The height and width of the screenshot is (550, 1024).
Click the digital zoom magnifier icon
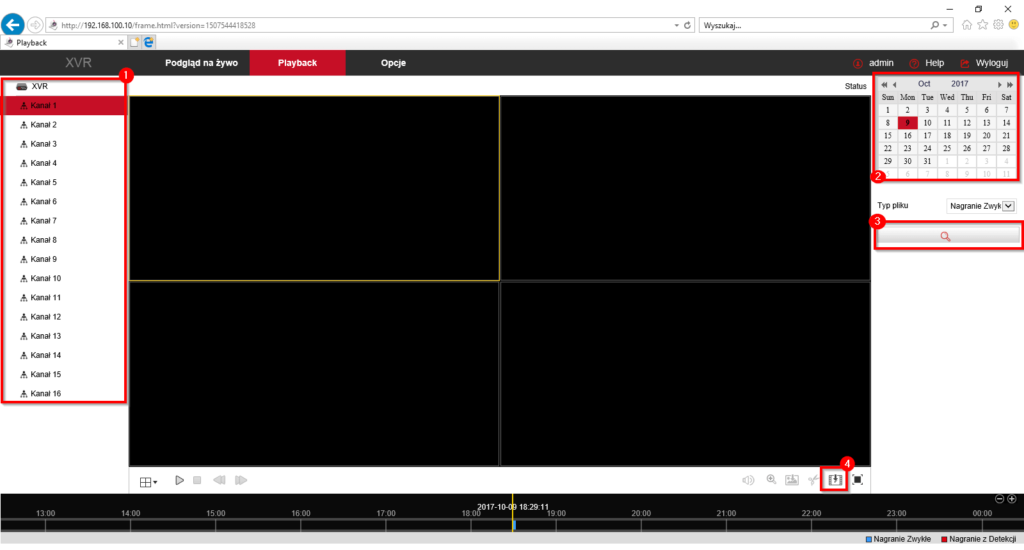pos(771,480)
